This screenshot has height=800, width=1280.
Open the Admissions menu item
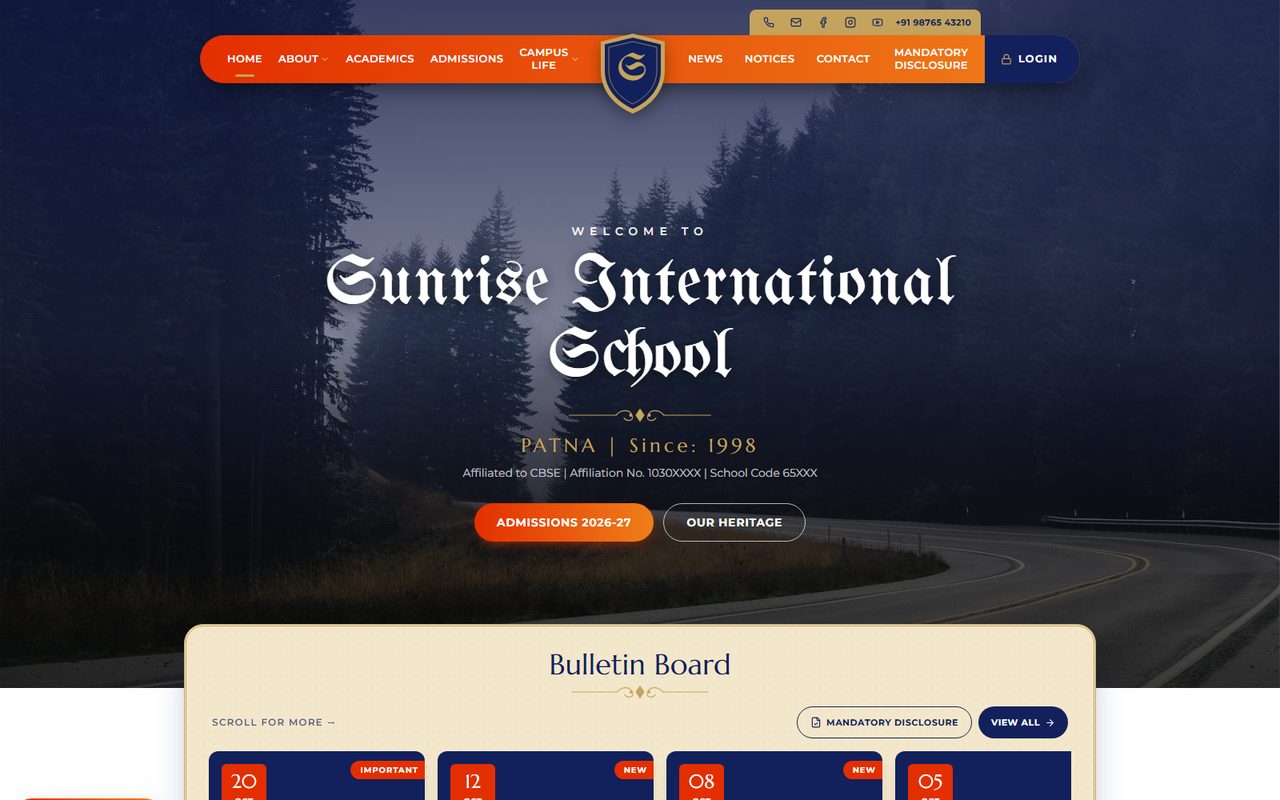tap(467, 59)
